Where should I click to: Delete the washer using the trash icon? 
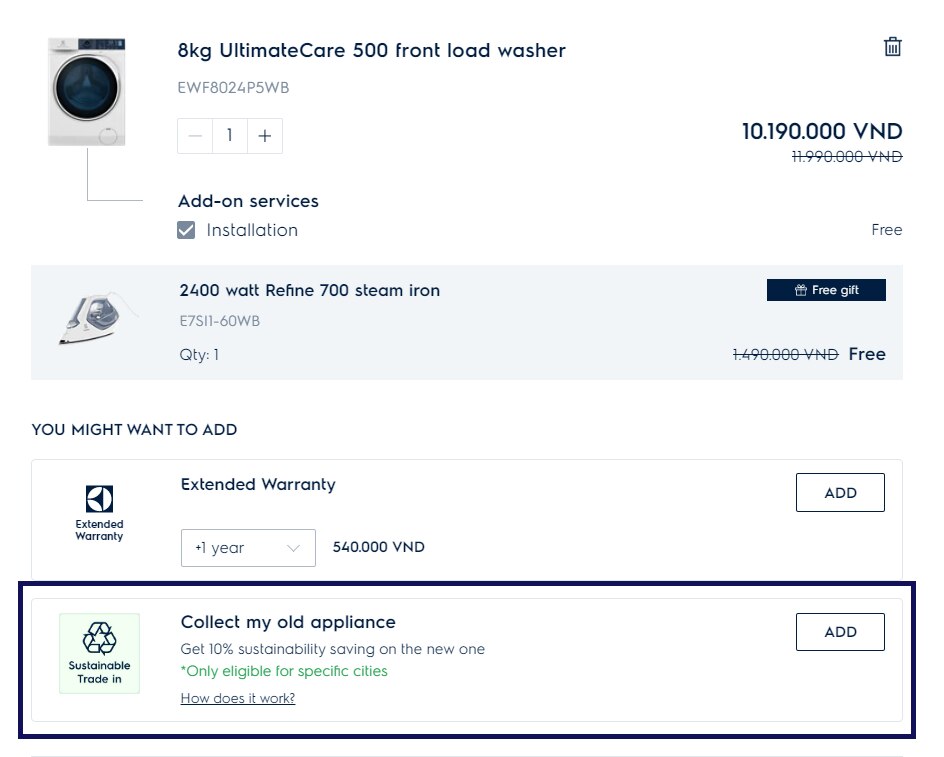tap(892, 47)
